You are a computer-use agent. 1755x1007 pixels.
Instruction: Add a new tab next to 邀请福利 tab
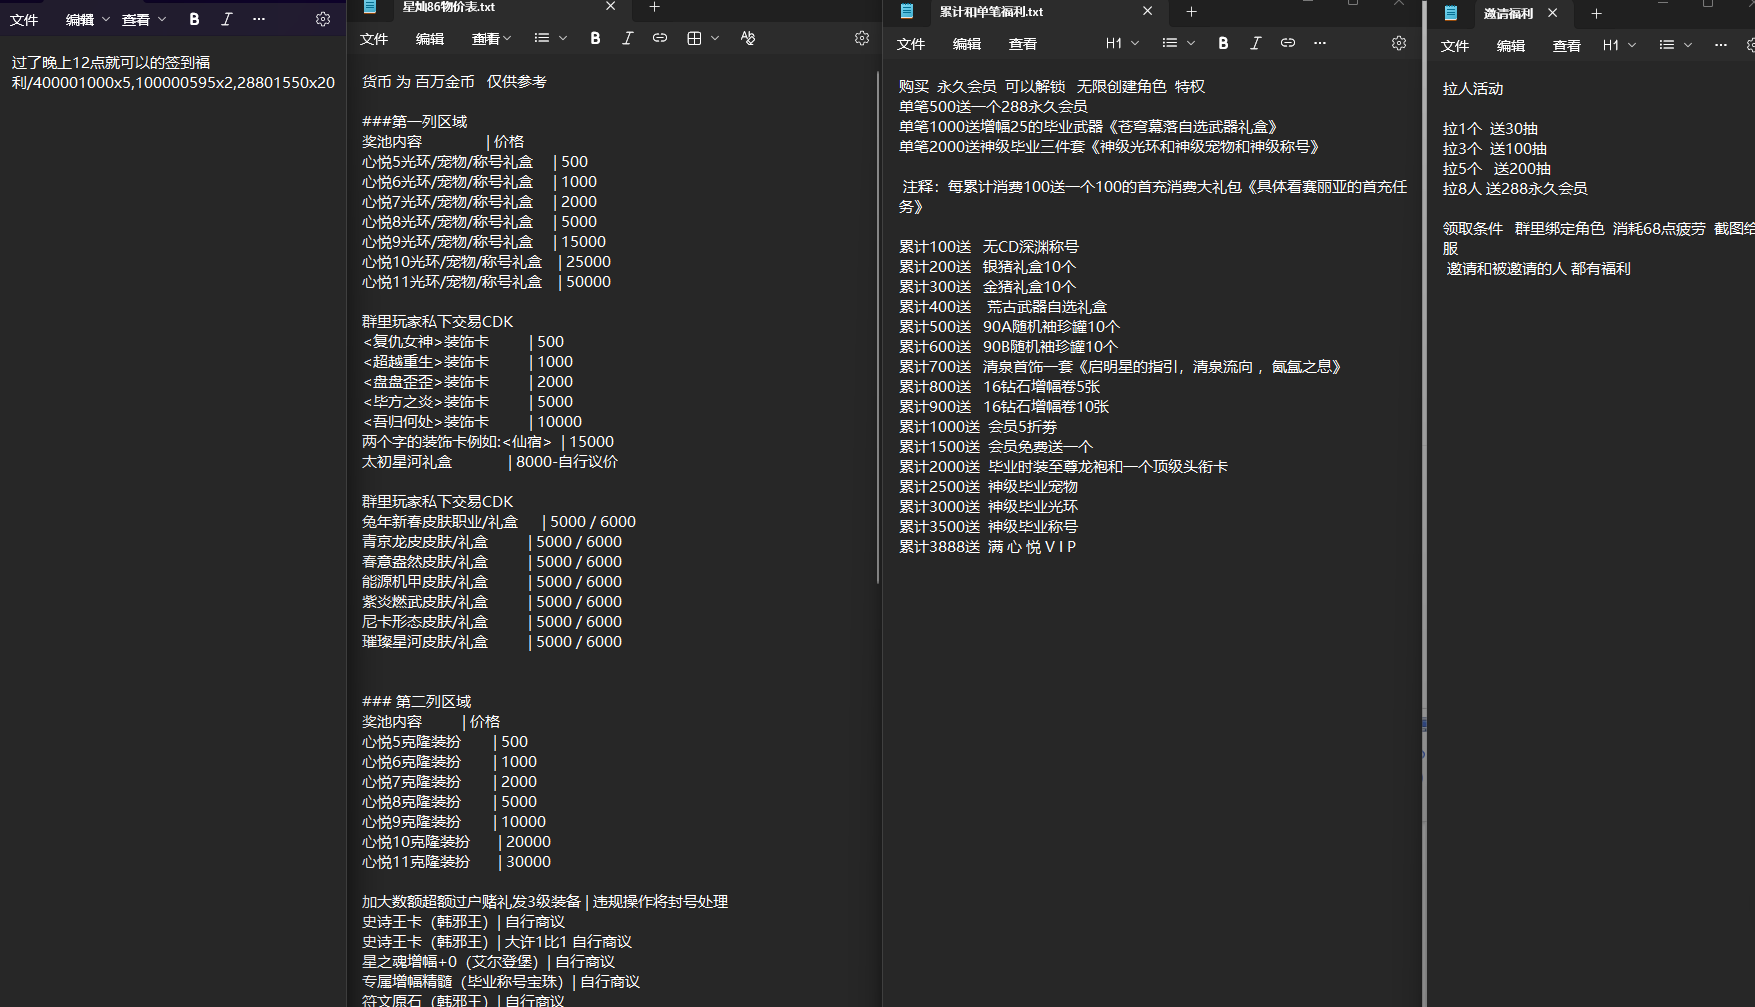click(x=1596, y=13)
